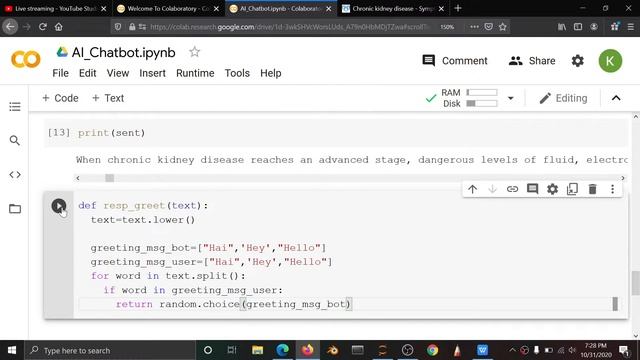
Task: Expand the RAM Disk connection dropdown
Action: click(510, 98)
